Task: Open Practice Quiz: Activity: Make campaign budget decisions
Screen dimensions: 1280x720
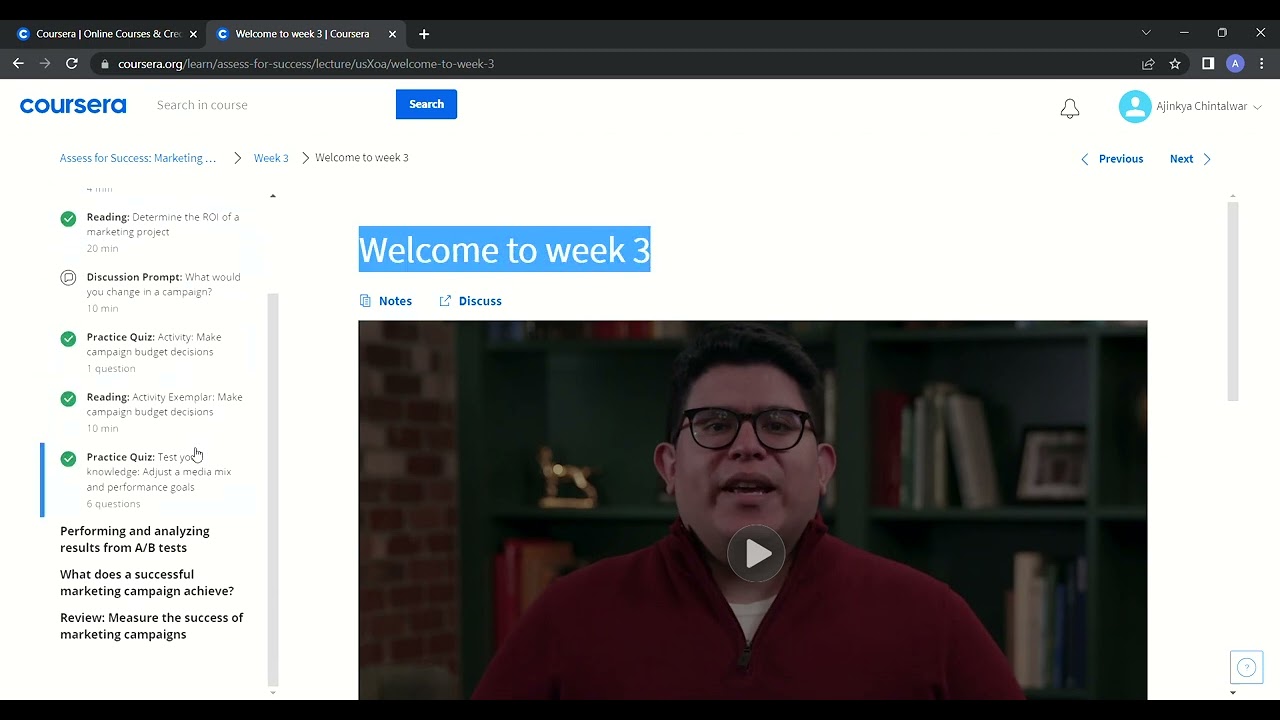Action: 153,352
